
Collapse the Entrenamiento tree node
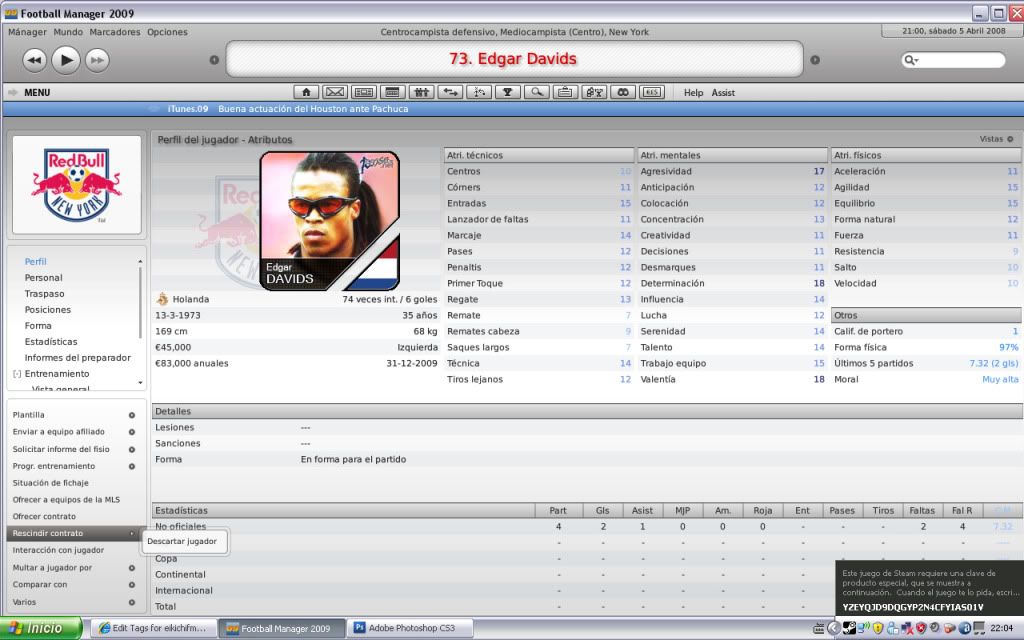[17, 374]
